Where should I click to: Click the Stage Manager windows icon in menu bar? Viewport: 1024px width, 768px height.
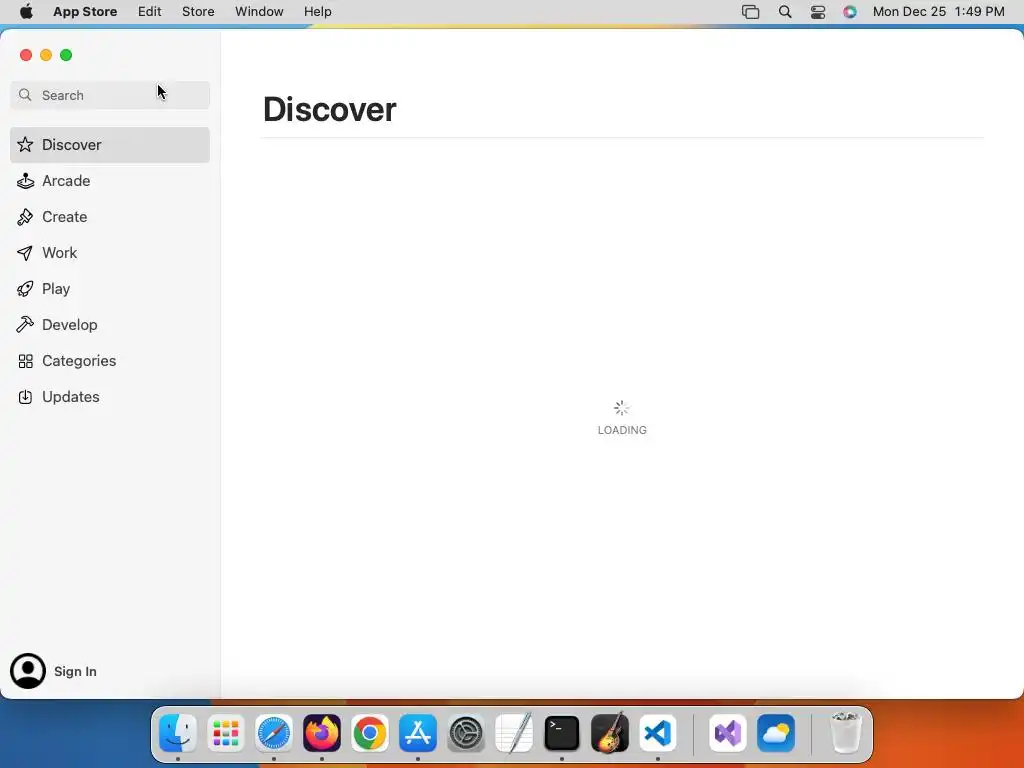click(751, 12)
